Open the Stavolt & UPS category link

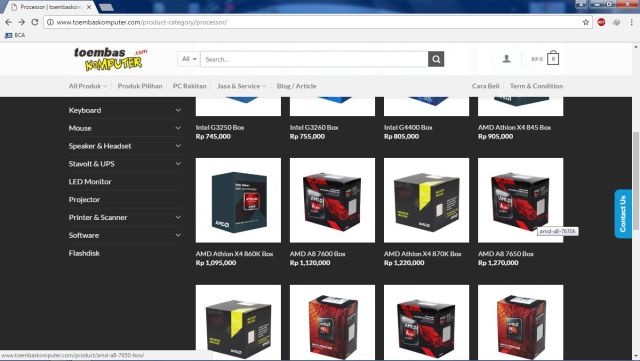91,164
